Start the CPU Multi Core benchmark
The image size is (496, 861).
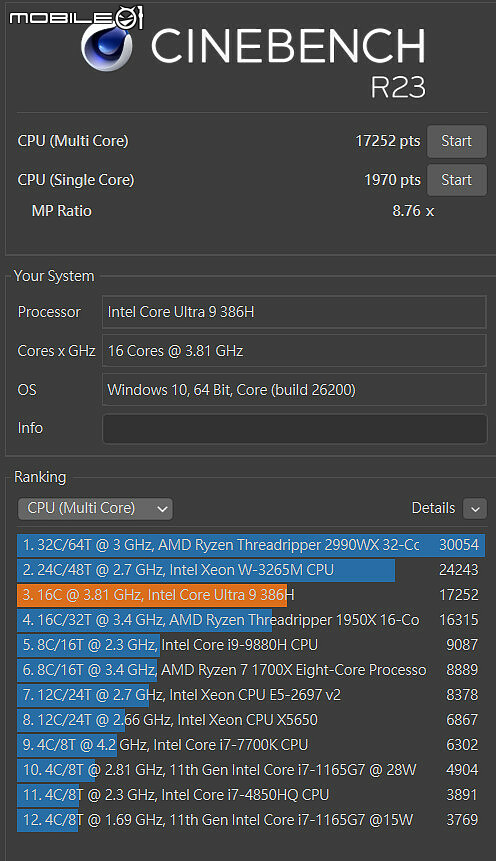tap(456, 141)
